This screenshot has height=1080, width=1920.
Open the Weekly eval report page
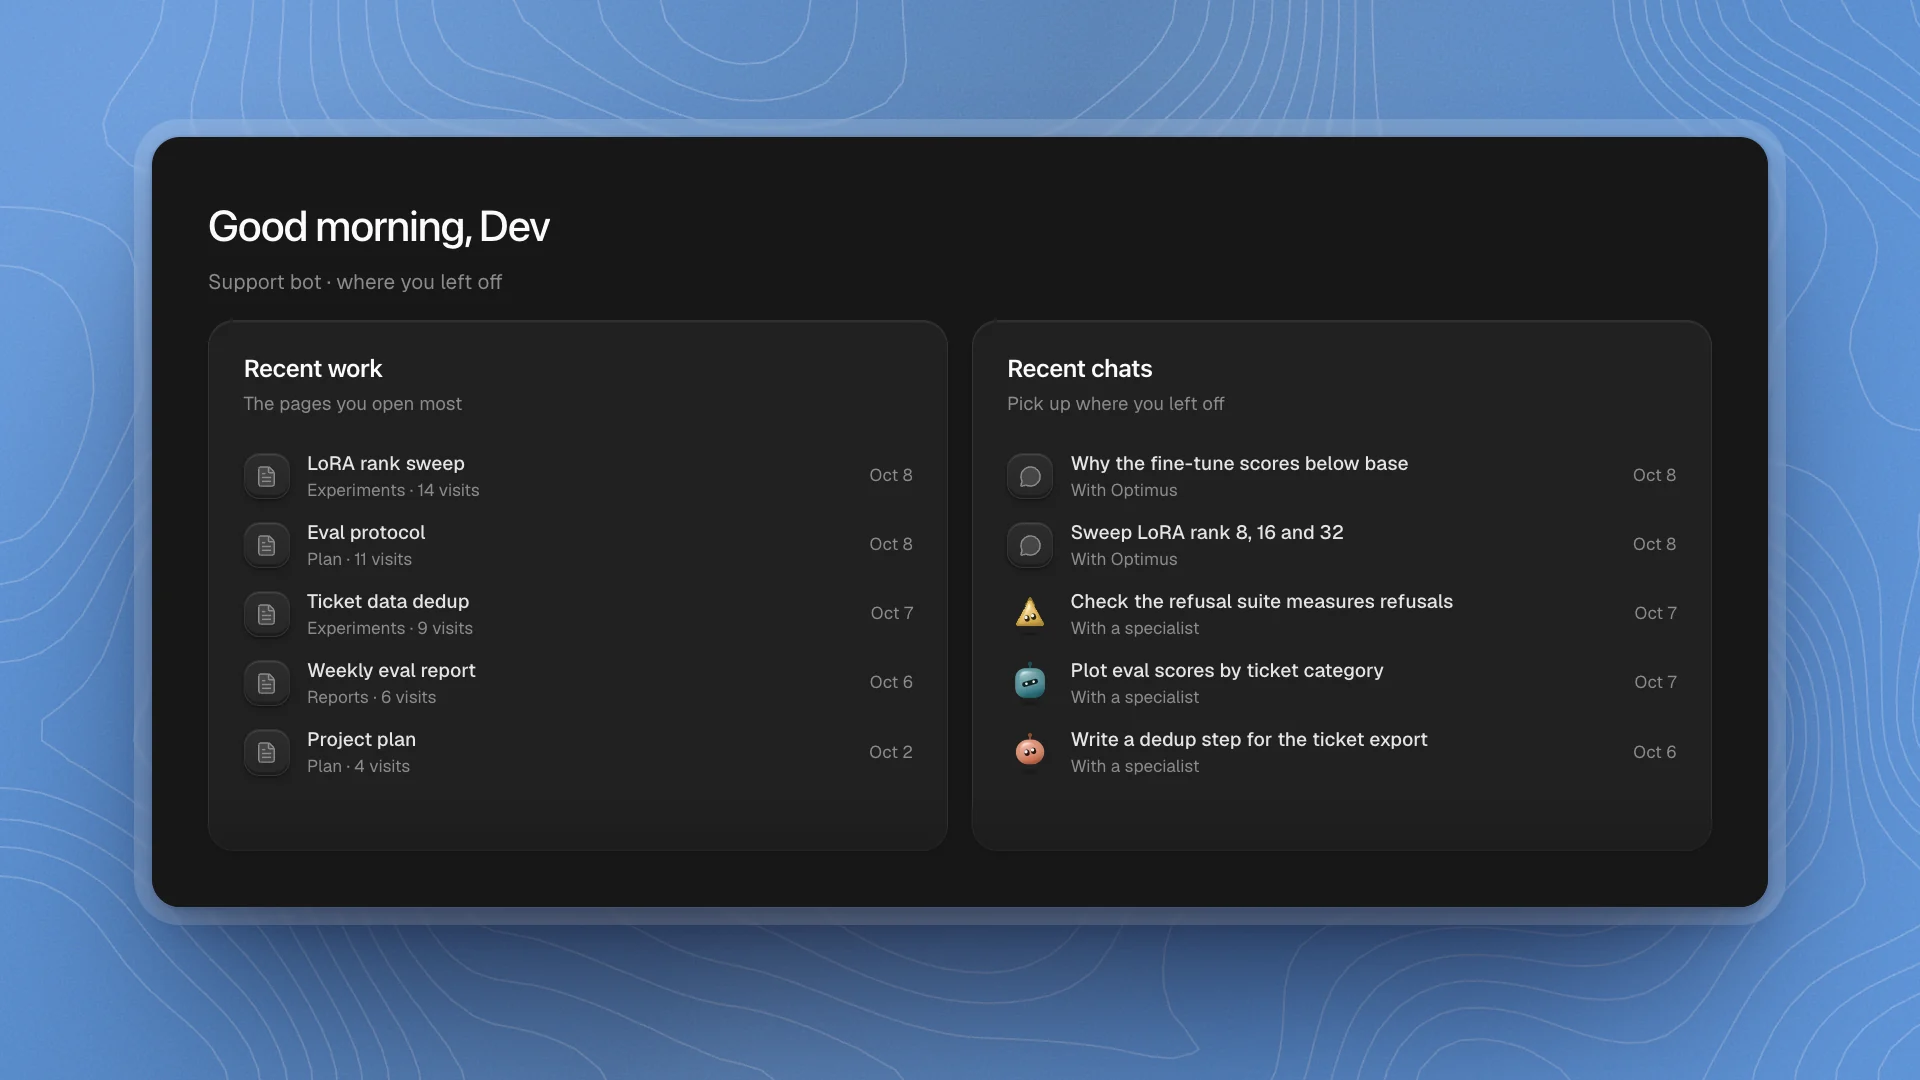click(x=578, y=683)
